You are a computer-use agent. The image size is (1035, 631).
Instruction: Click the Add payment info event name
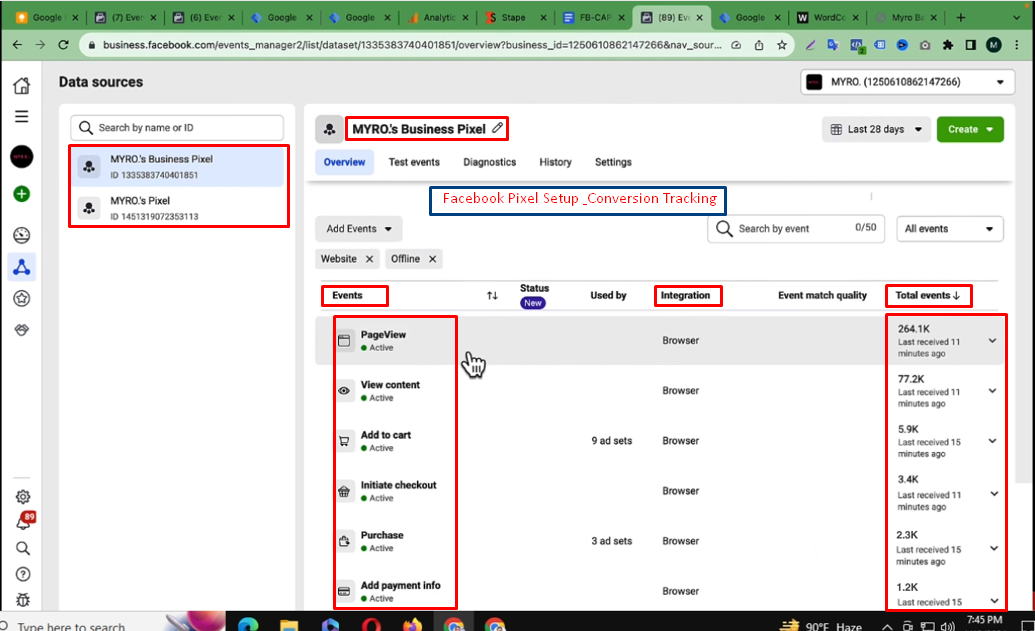[400, 585]
